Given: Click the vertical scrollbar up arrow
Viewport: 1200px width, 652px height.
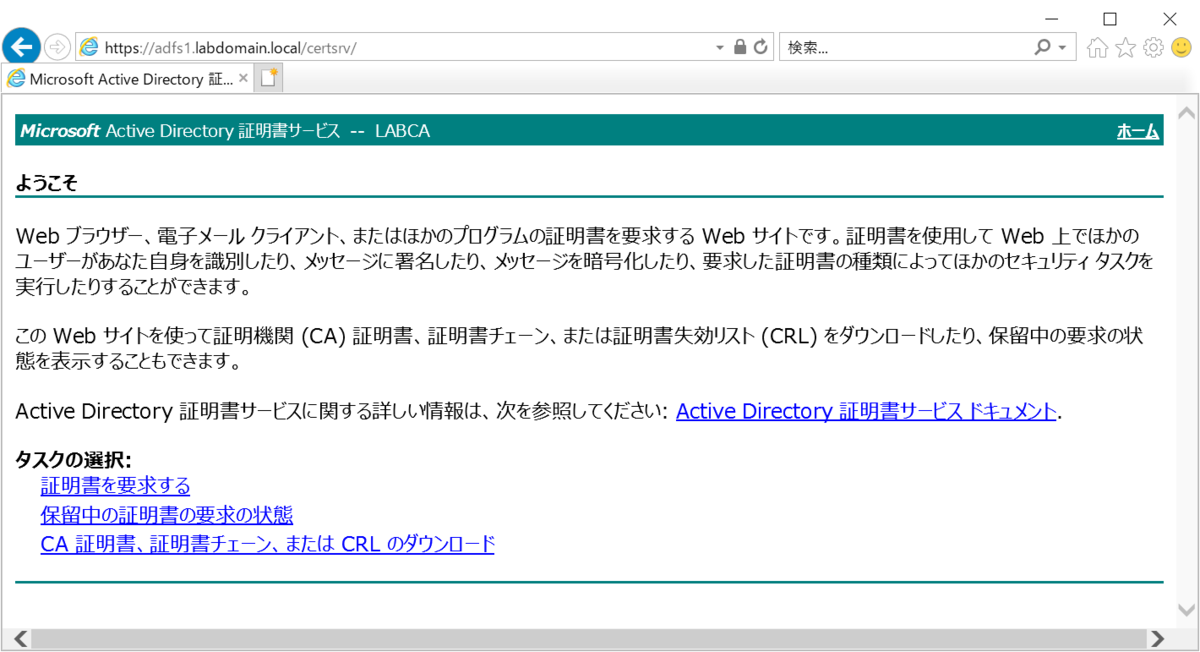Looking at the screenshot, I should [1187, 112].
